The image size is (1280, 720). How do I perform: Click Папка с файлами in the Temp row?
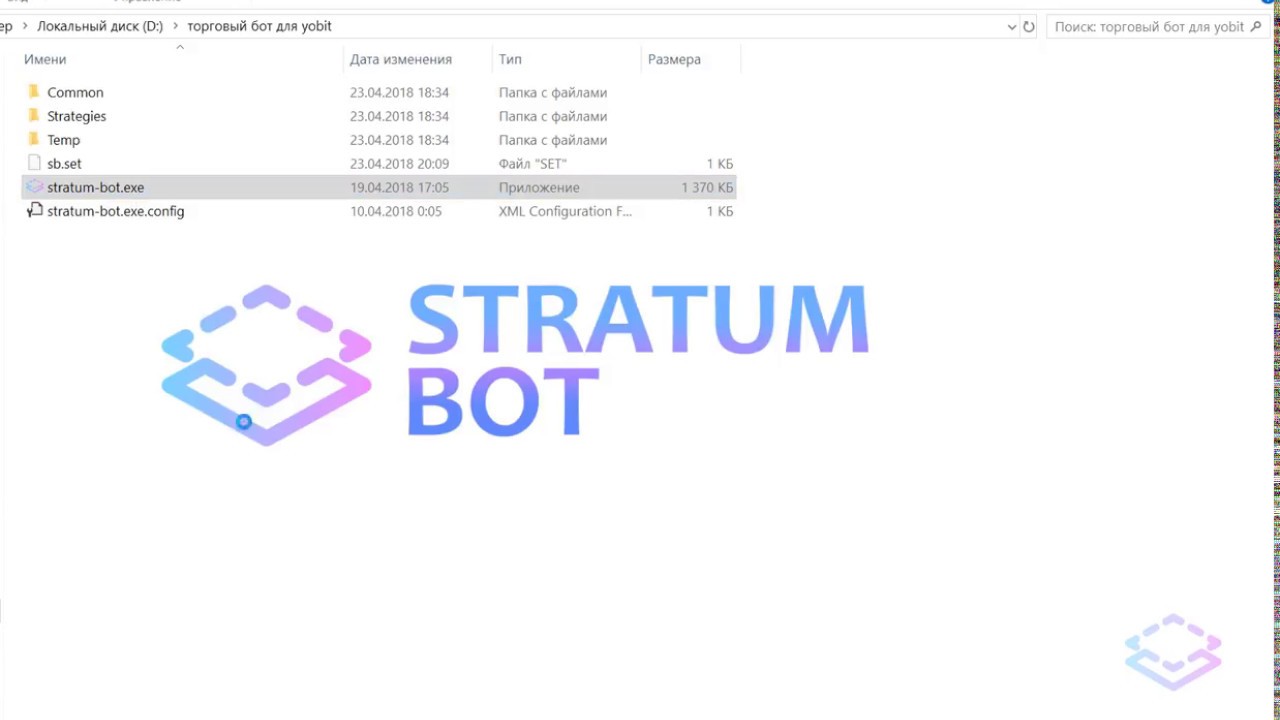coord(553,140)
